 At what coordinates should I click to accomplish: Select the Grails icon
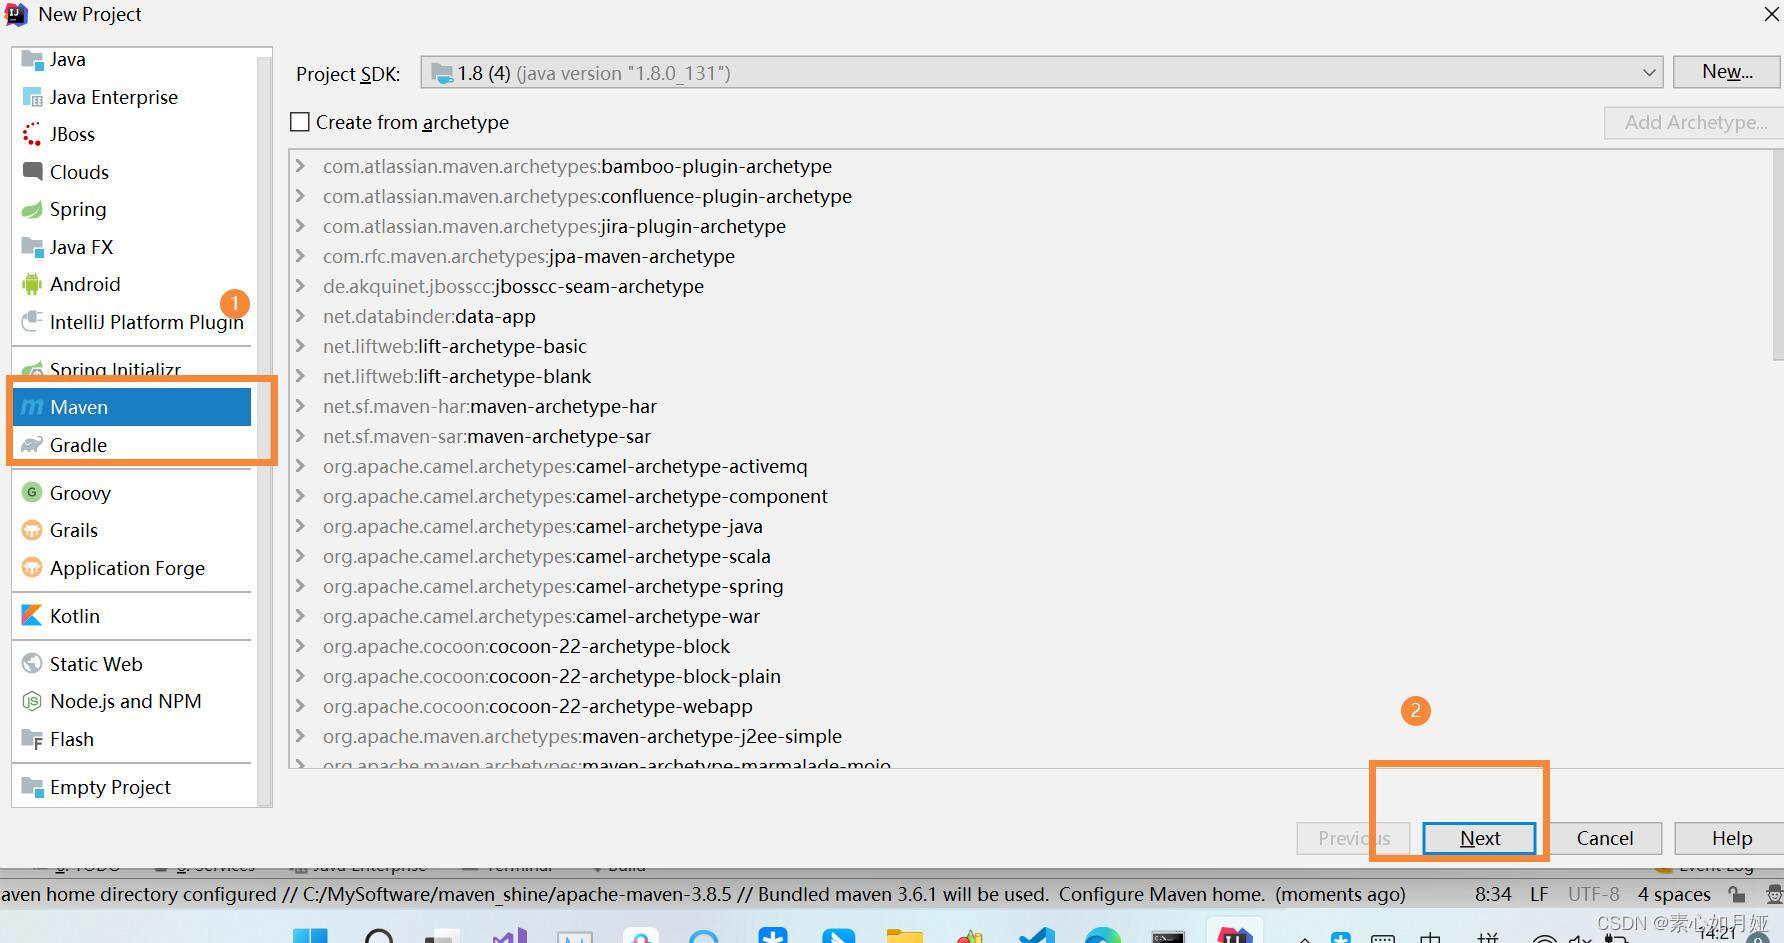click(x=32, y=530)
